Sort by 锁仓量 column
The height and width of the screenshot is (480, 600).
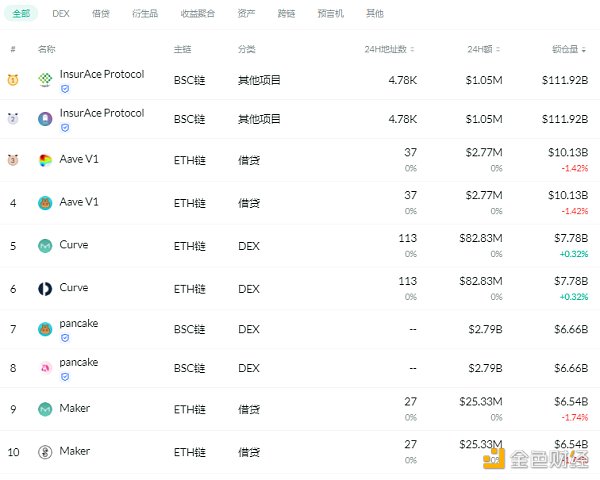568,49
